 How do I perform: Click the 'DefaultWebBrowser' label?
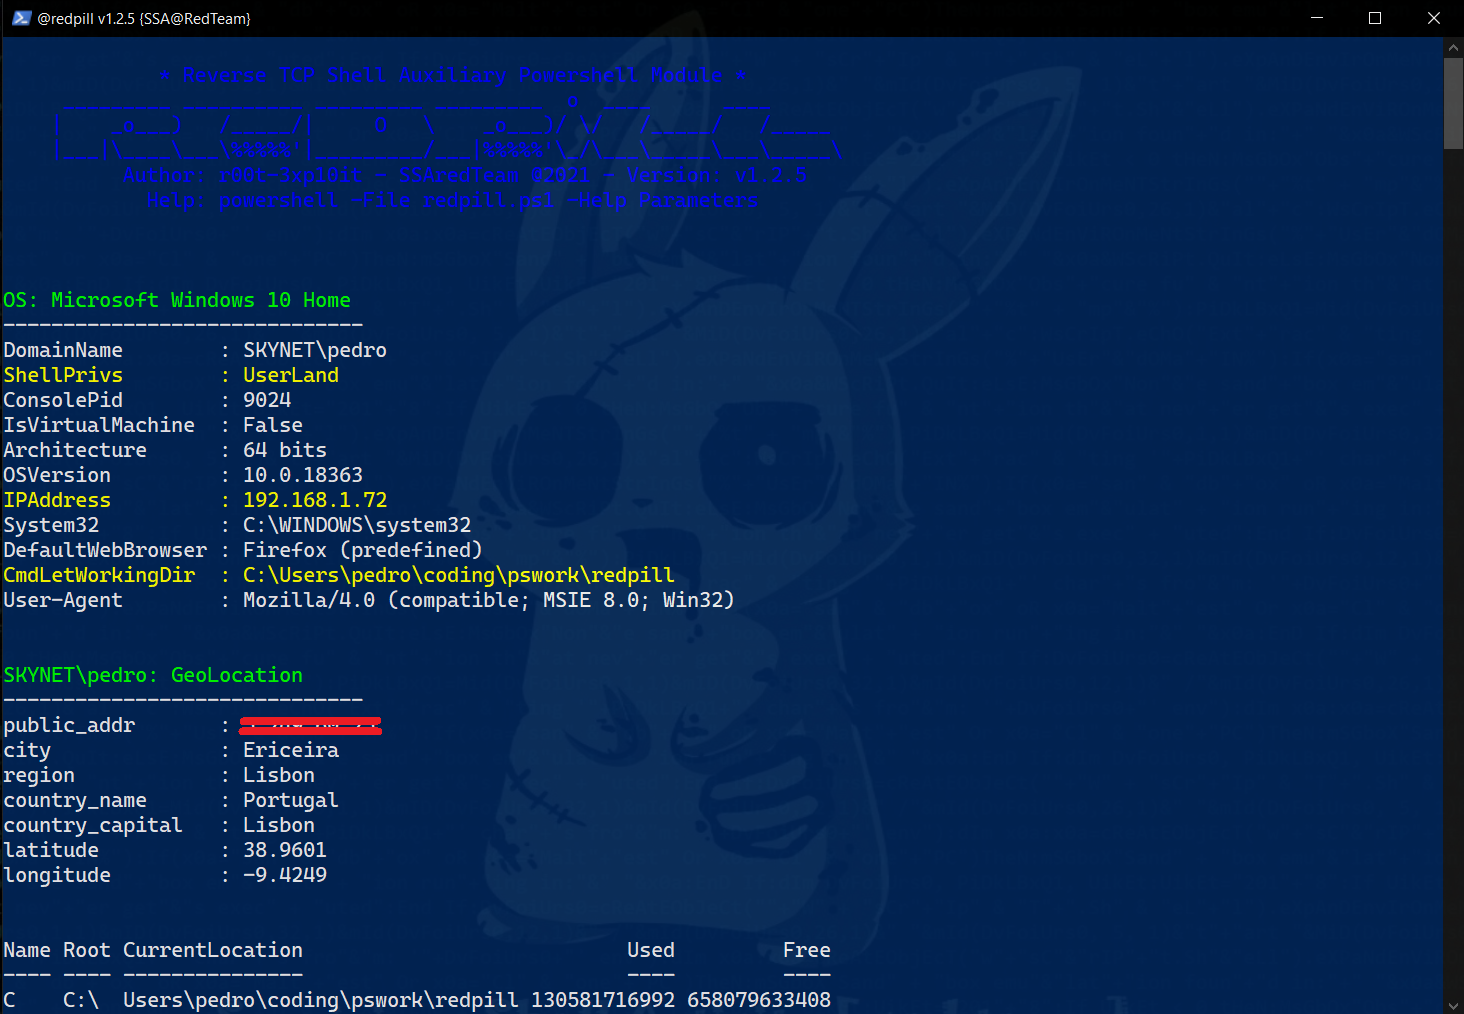[105, 550]
